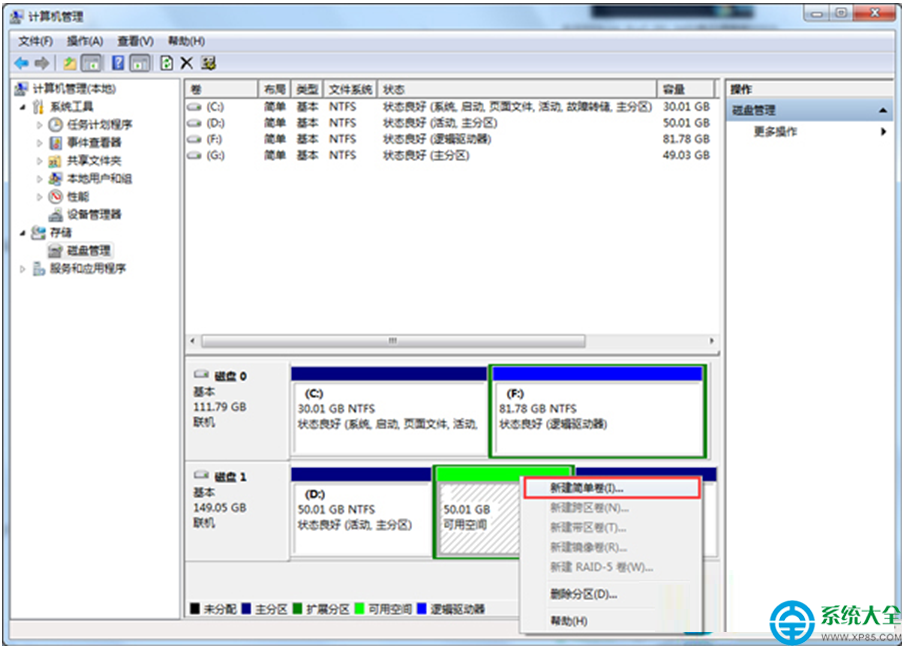
Task: Collapse the 磁盘管理 actions section arrow
Action: pos(883,110)
